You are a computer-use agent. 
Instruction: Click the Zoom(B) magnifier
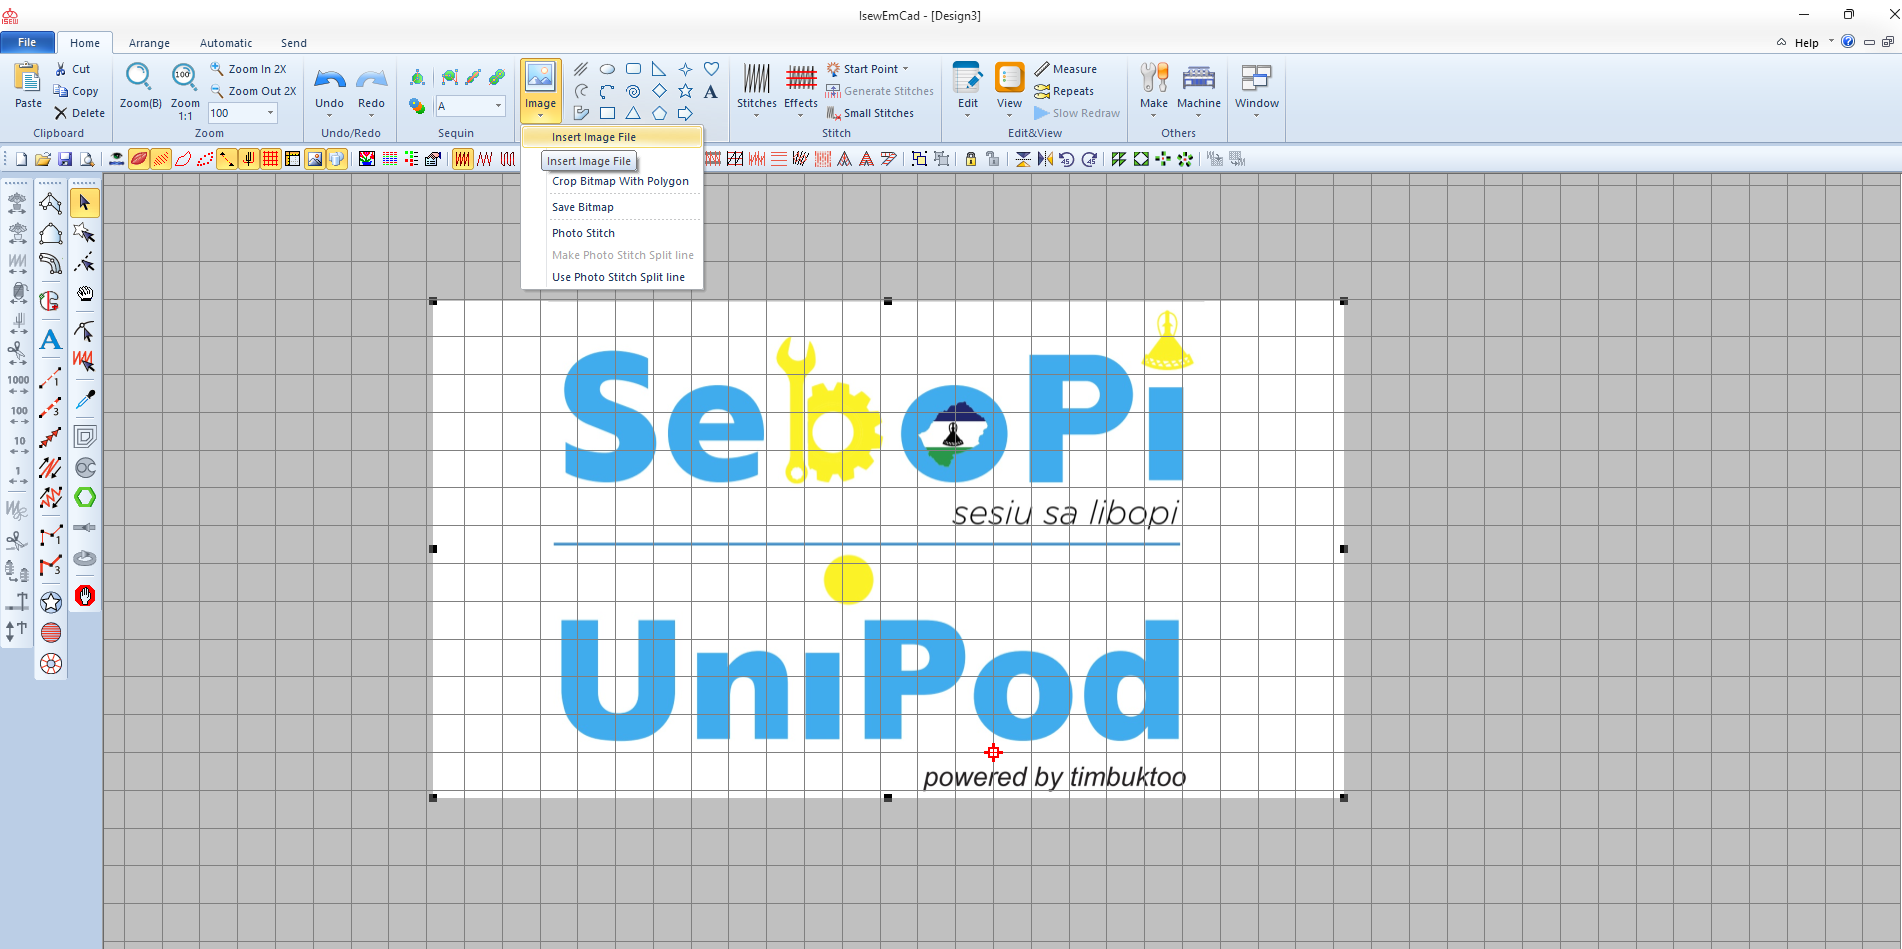tap(140, 86)
